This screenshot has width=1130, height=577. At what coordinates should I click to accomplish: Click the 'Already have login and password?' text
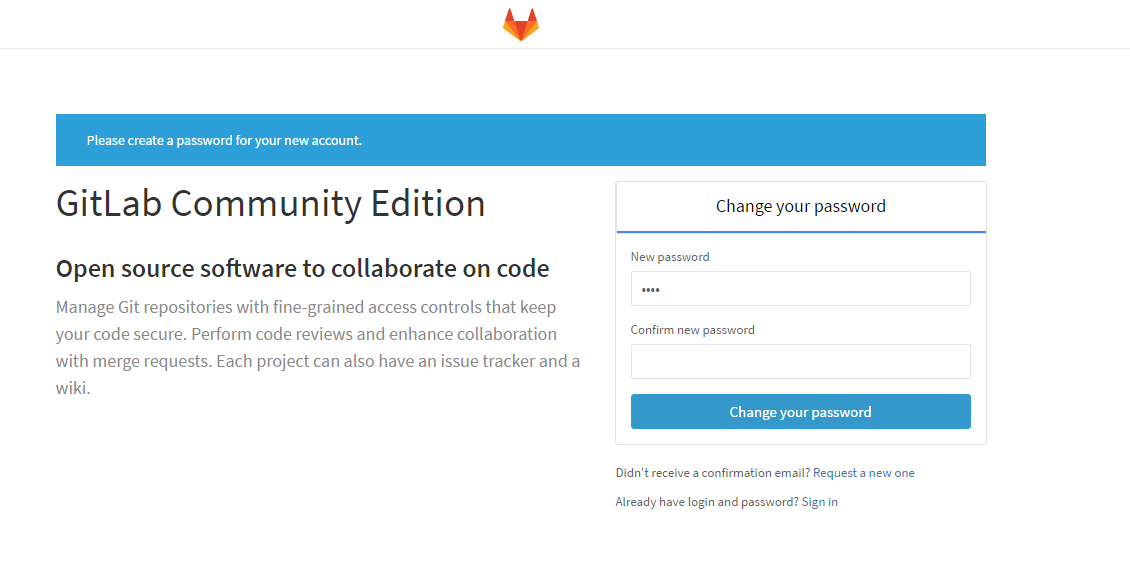point(707,502)
